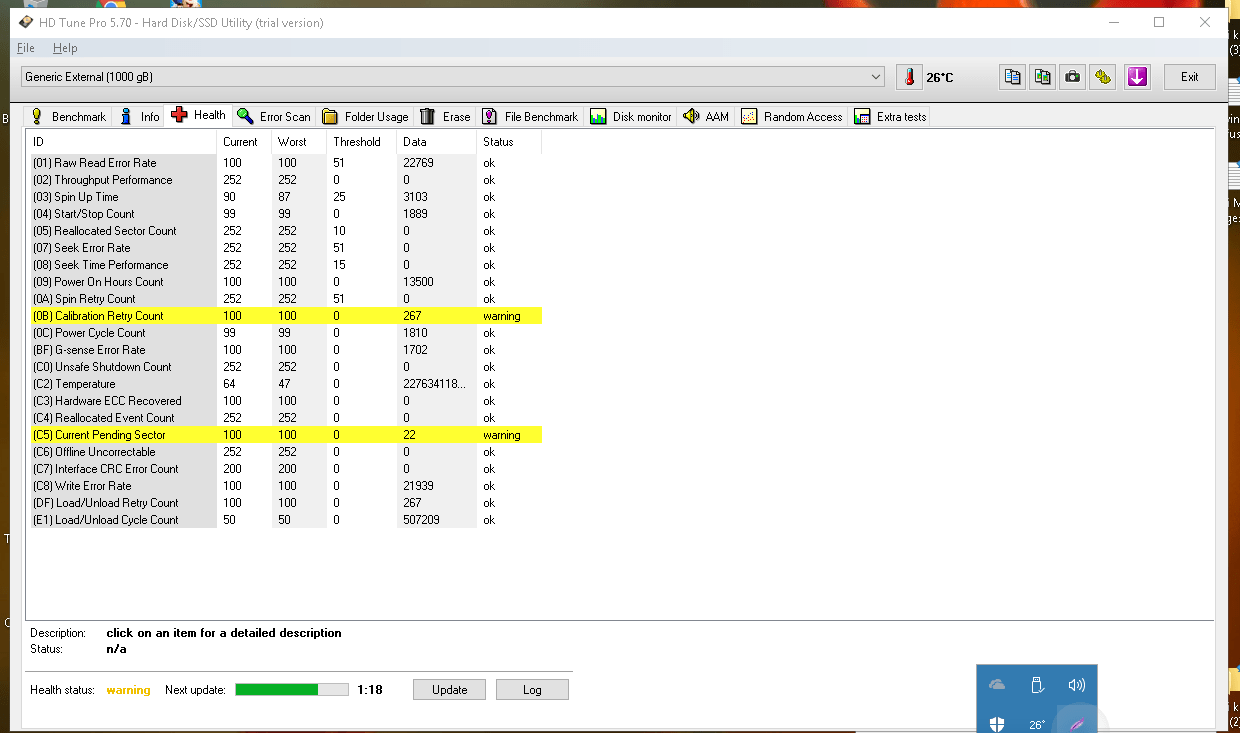Image resolution: width=1240 pixels, height=733 pixels.
Task: Select the G-sense Error Rate row
Action: pyautogui.click(x=286, y=350)
